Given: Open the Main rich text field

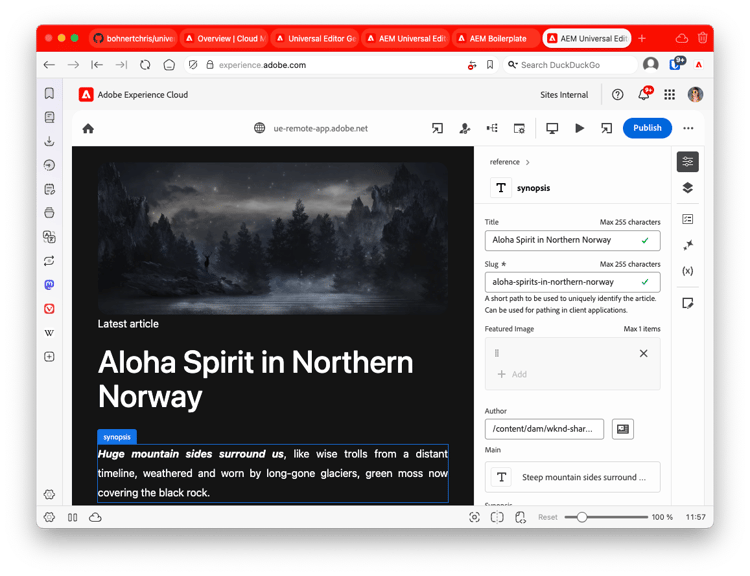Looking at the screenshot, I should click(x=573, y=477).
